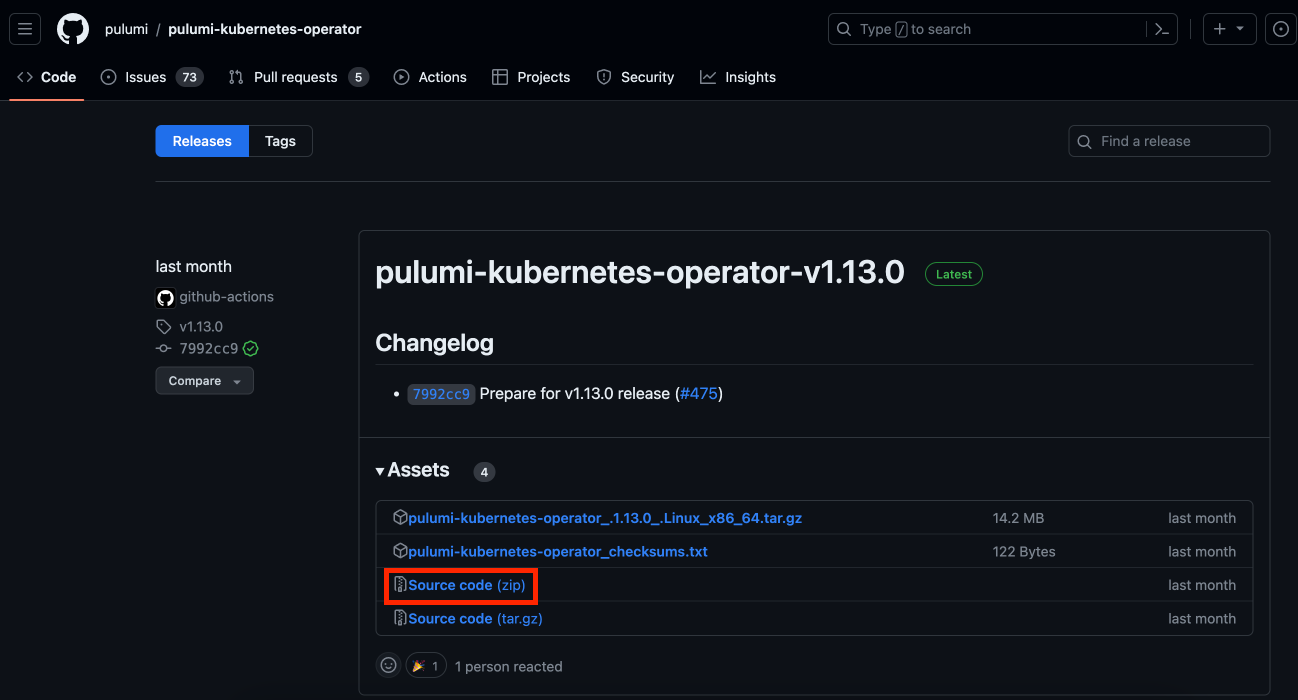Click the Latest release badge
This screenshot has height=700, width=1298.
point(953,274)
